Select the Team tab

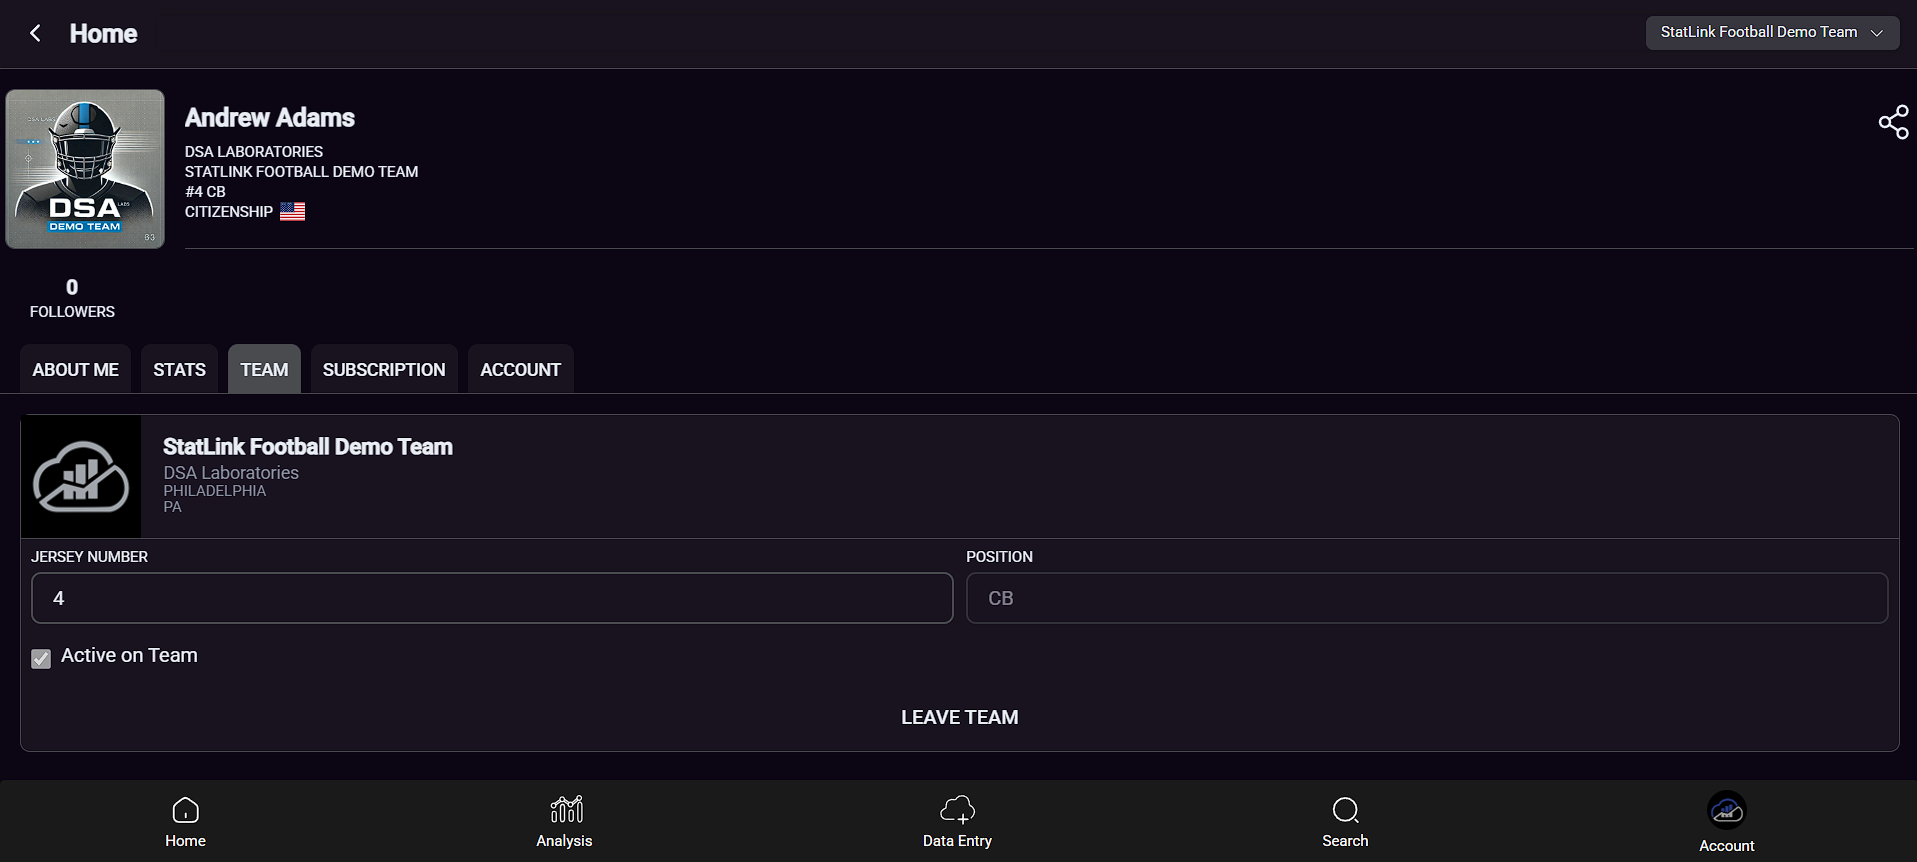264,369
